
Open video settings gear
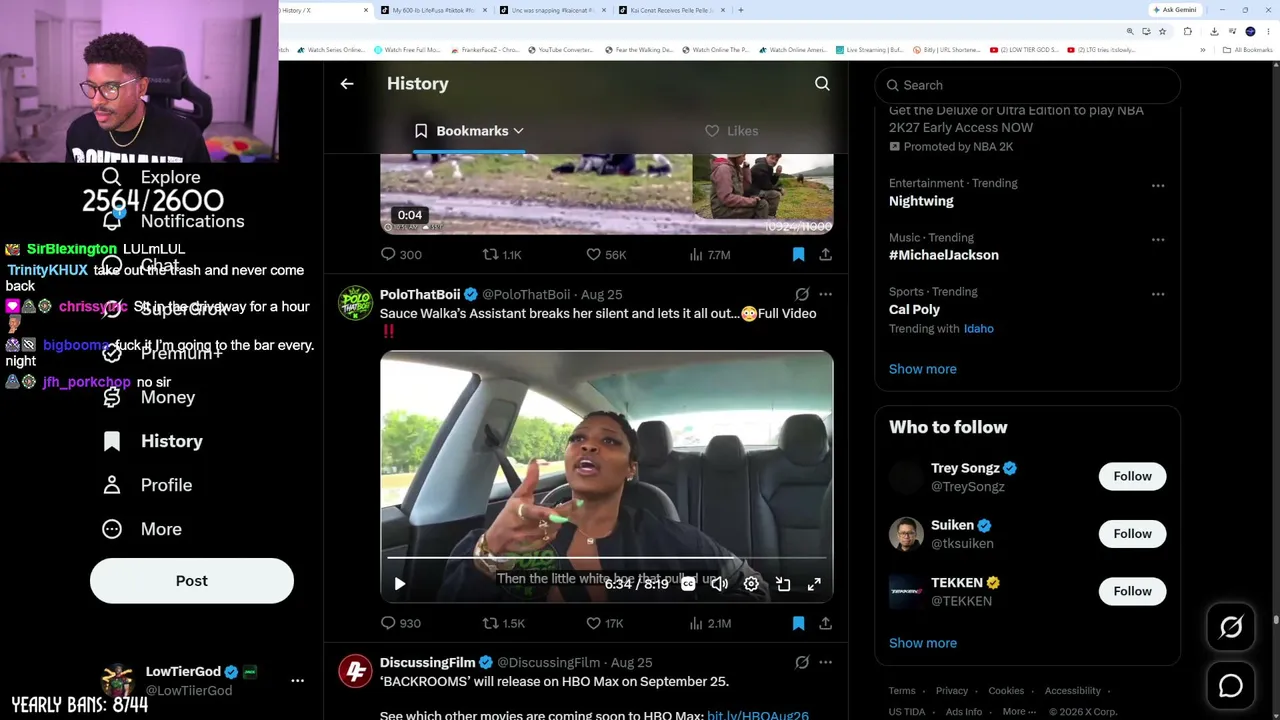pyautogui.click(x=751, y=584)
